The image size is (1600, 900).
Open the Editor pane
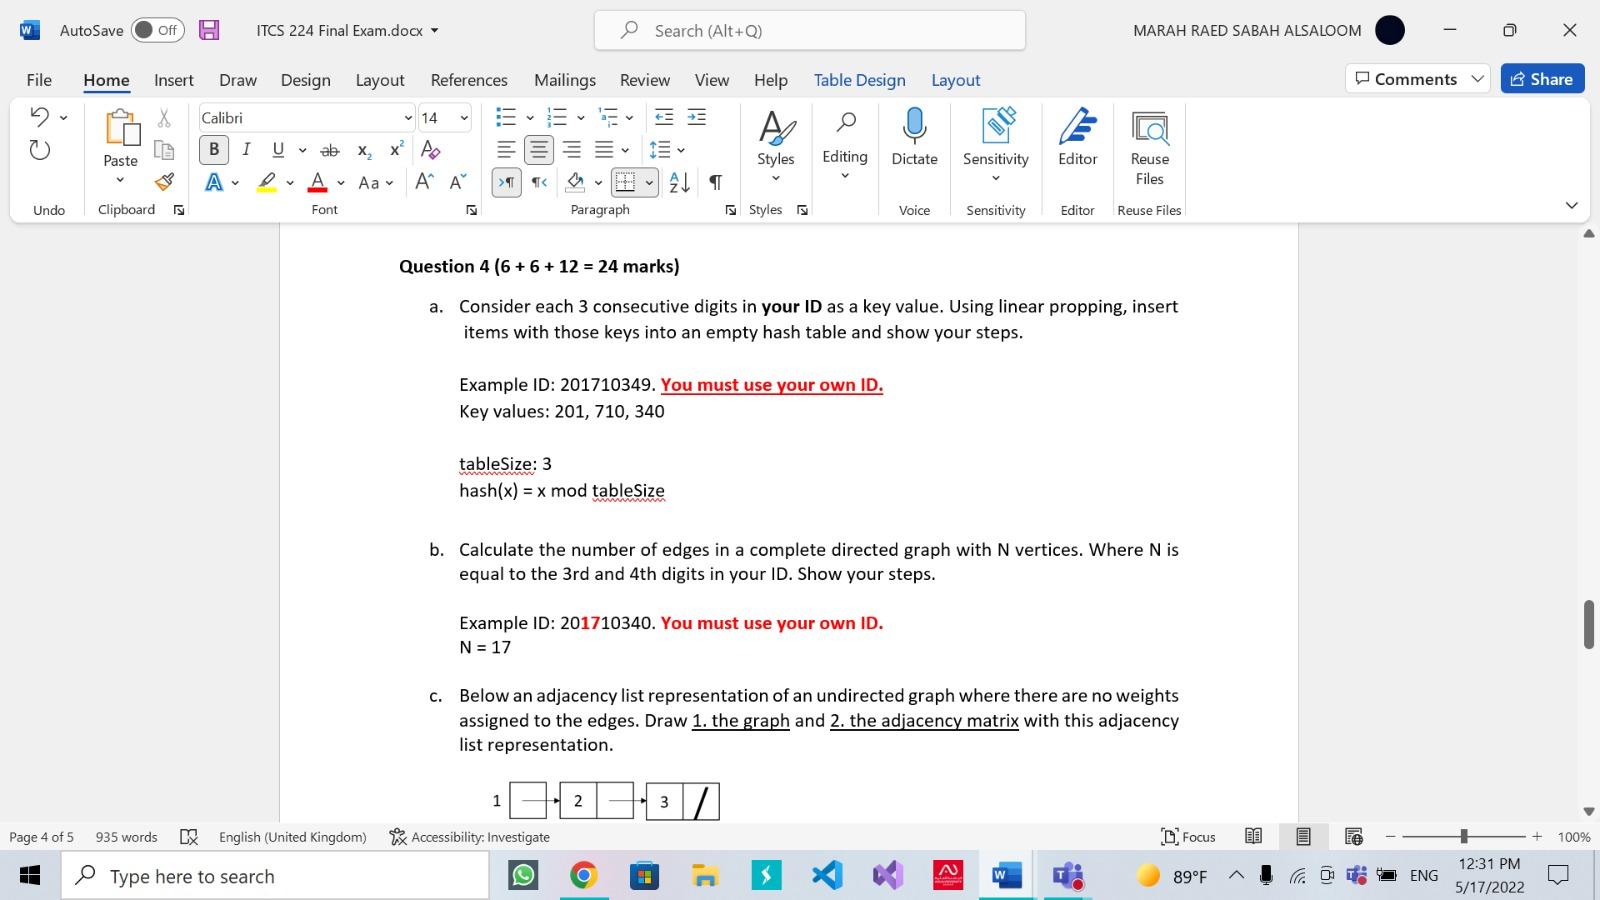point(1077,137)
